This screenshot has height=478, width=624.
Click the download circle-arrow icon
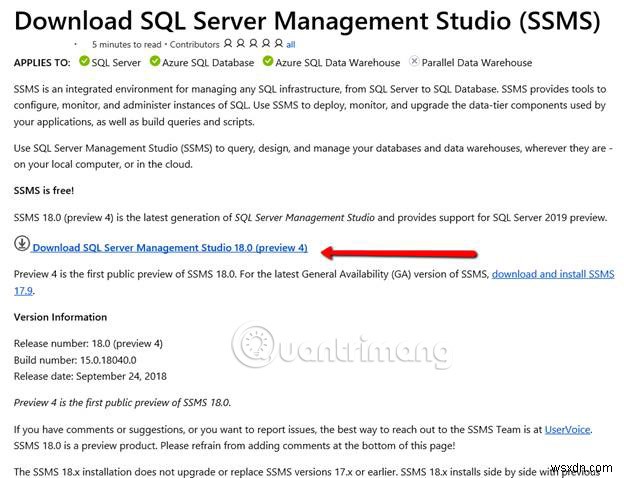pos(22,243)
